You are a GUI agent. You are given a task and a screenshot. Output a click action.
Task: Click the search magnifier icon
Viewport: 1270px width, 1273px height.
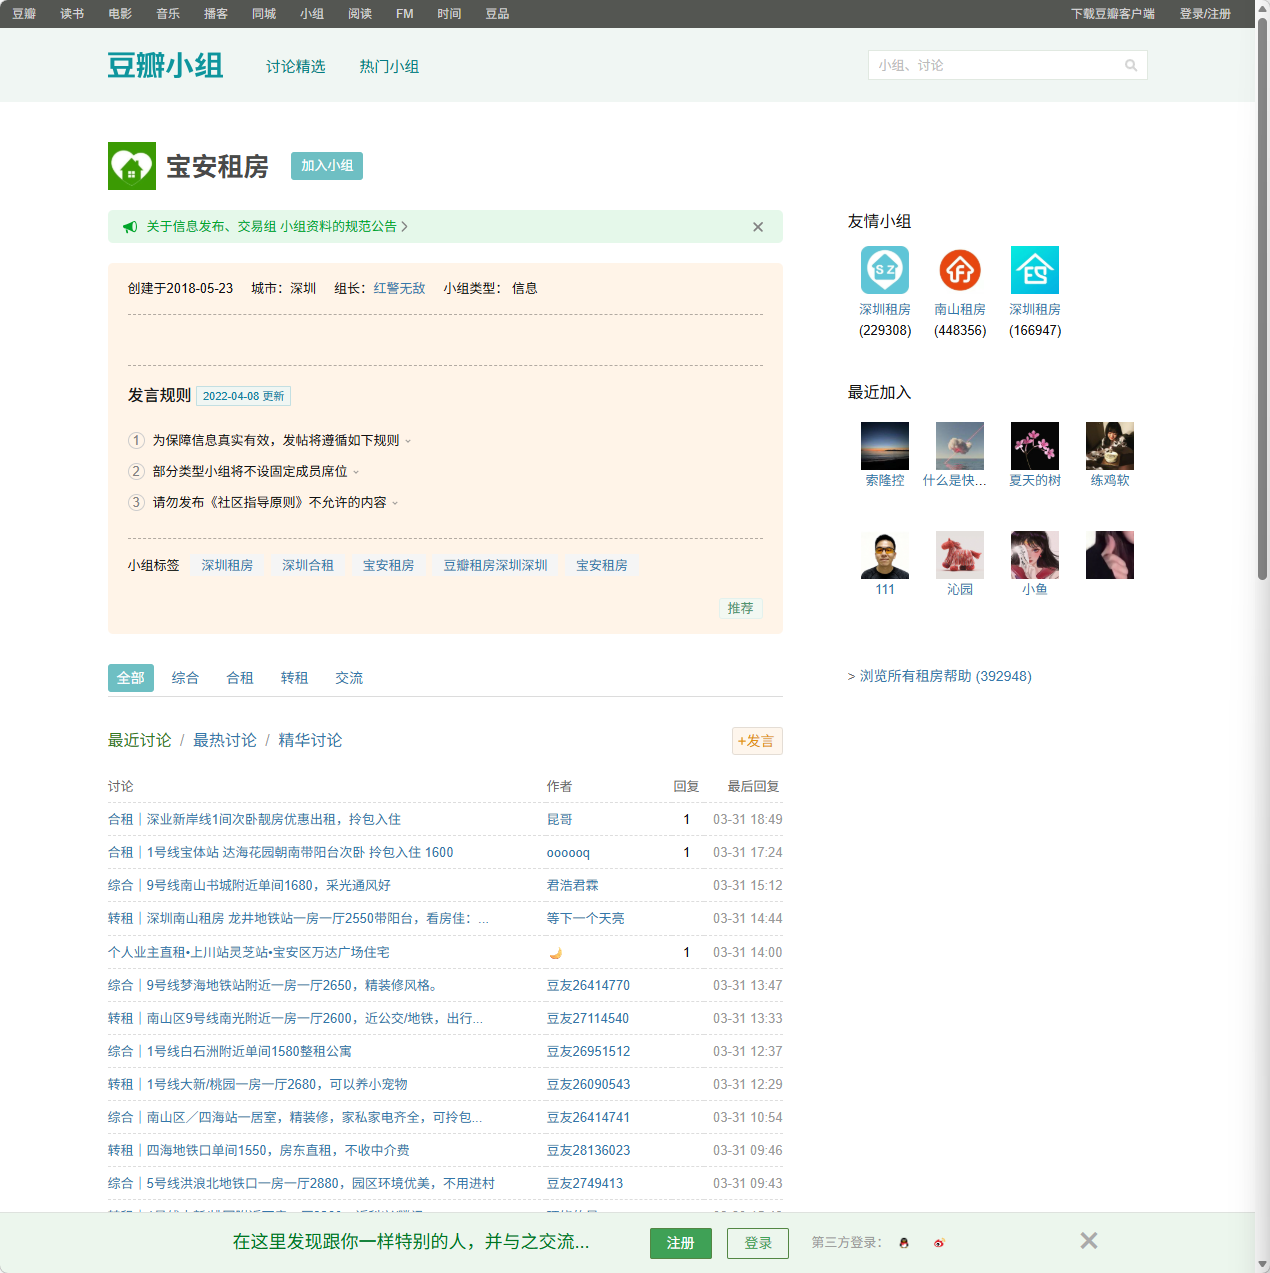(x=1131, y=66)
